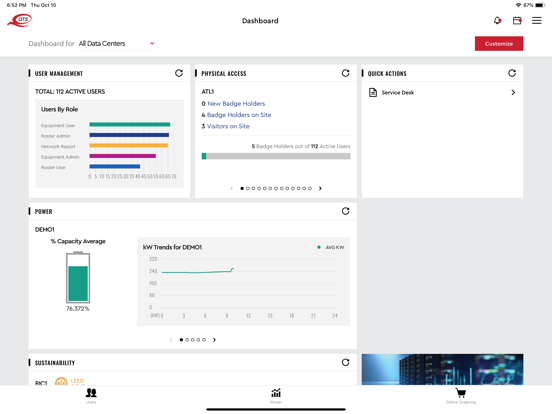This screenshot has height=414, width=552.
Task: Go to previous Power widget page
Action: [171, 340]
